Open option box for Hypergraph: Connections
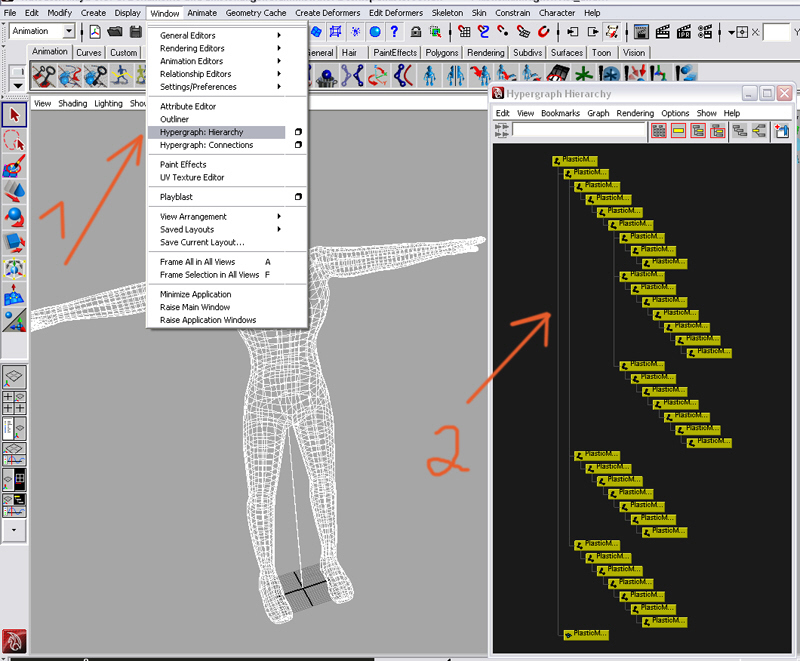Viewport: 800px width, 661px height. [x=298, y=145]
